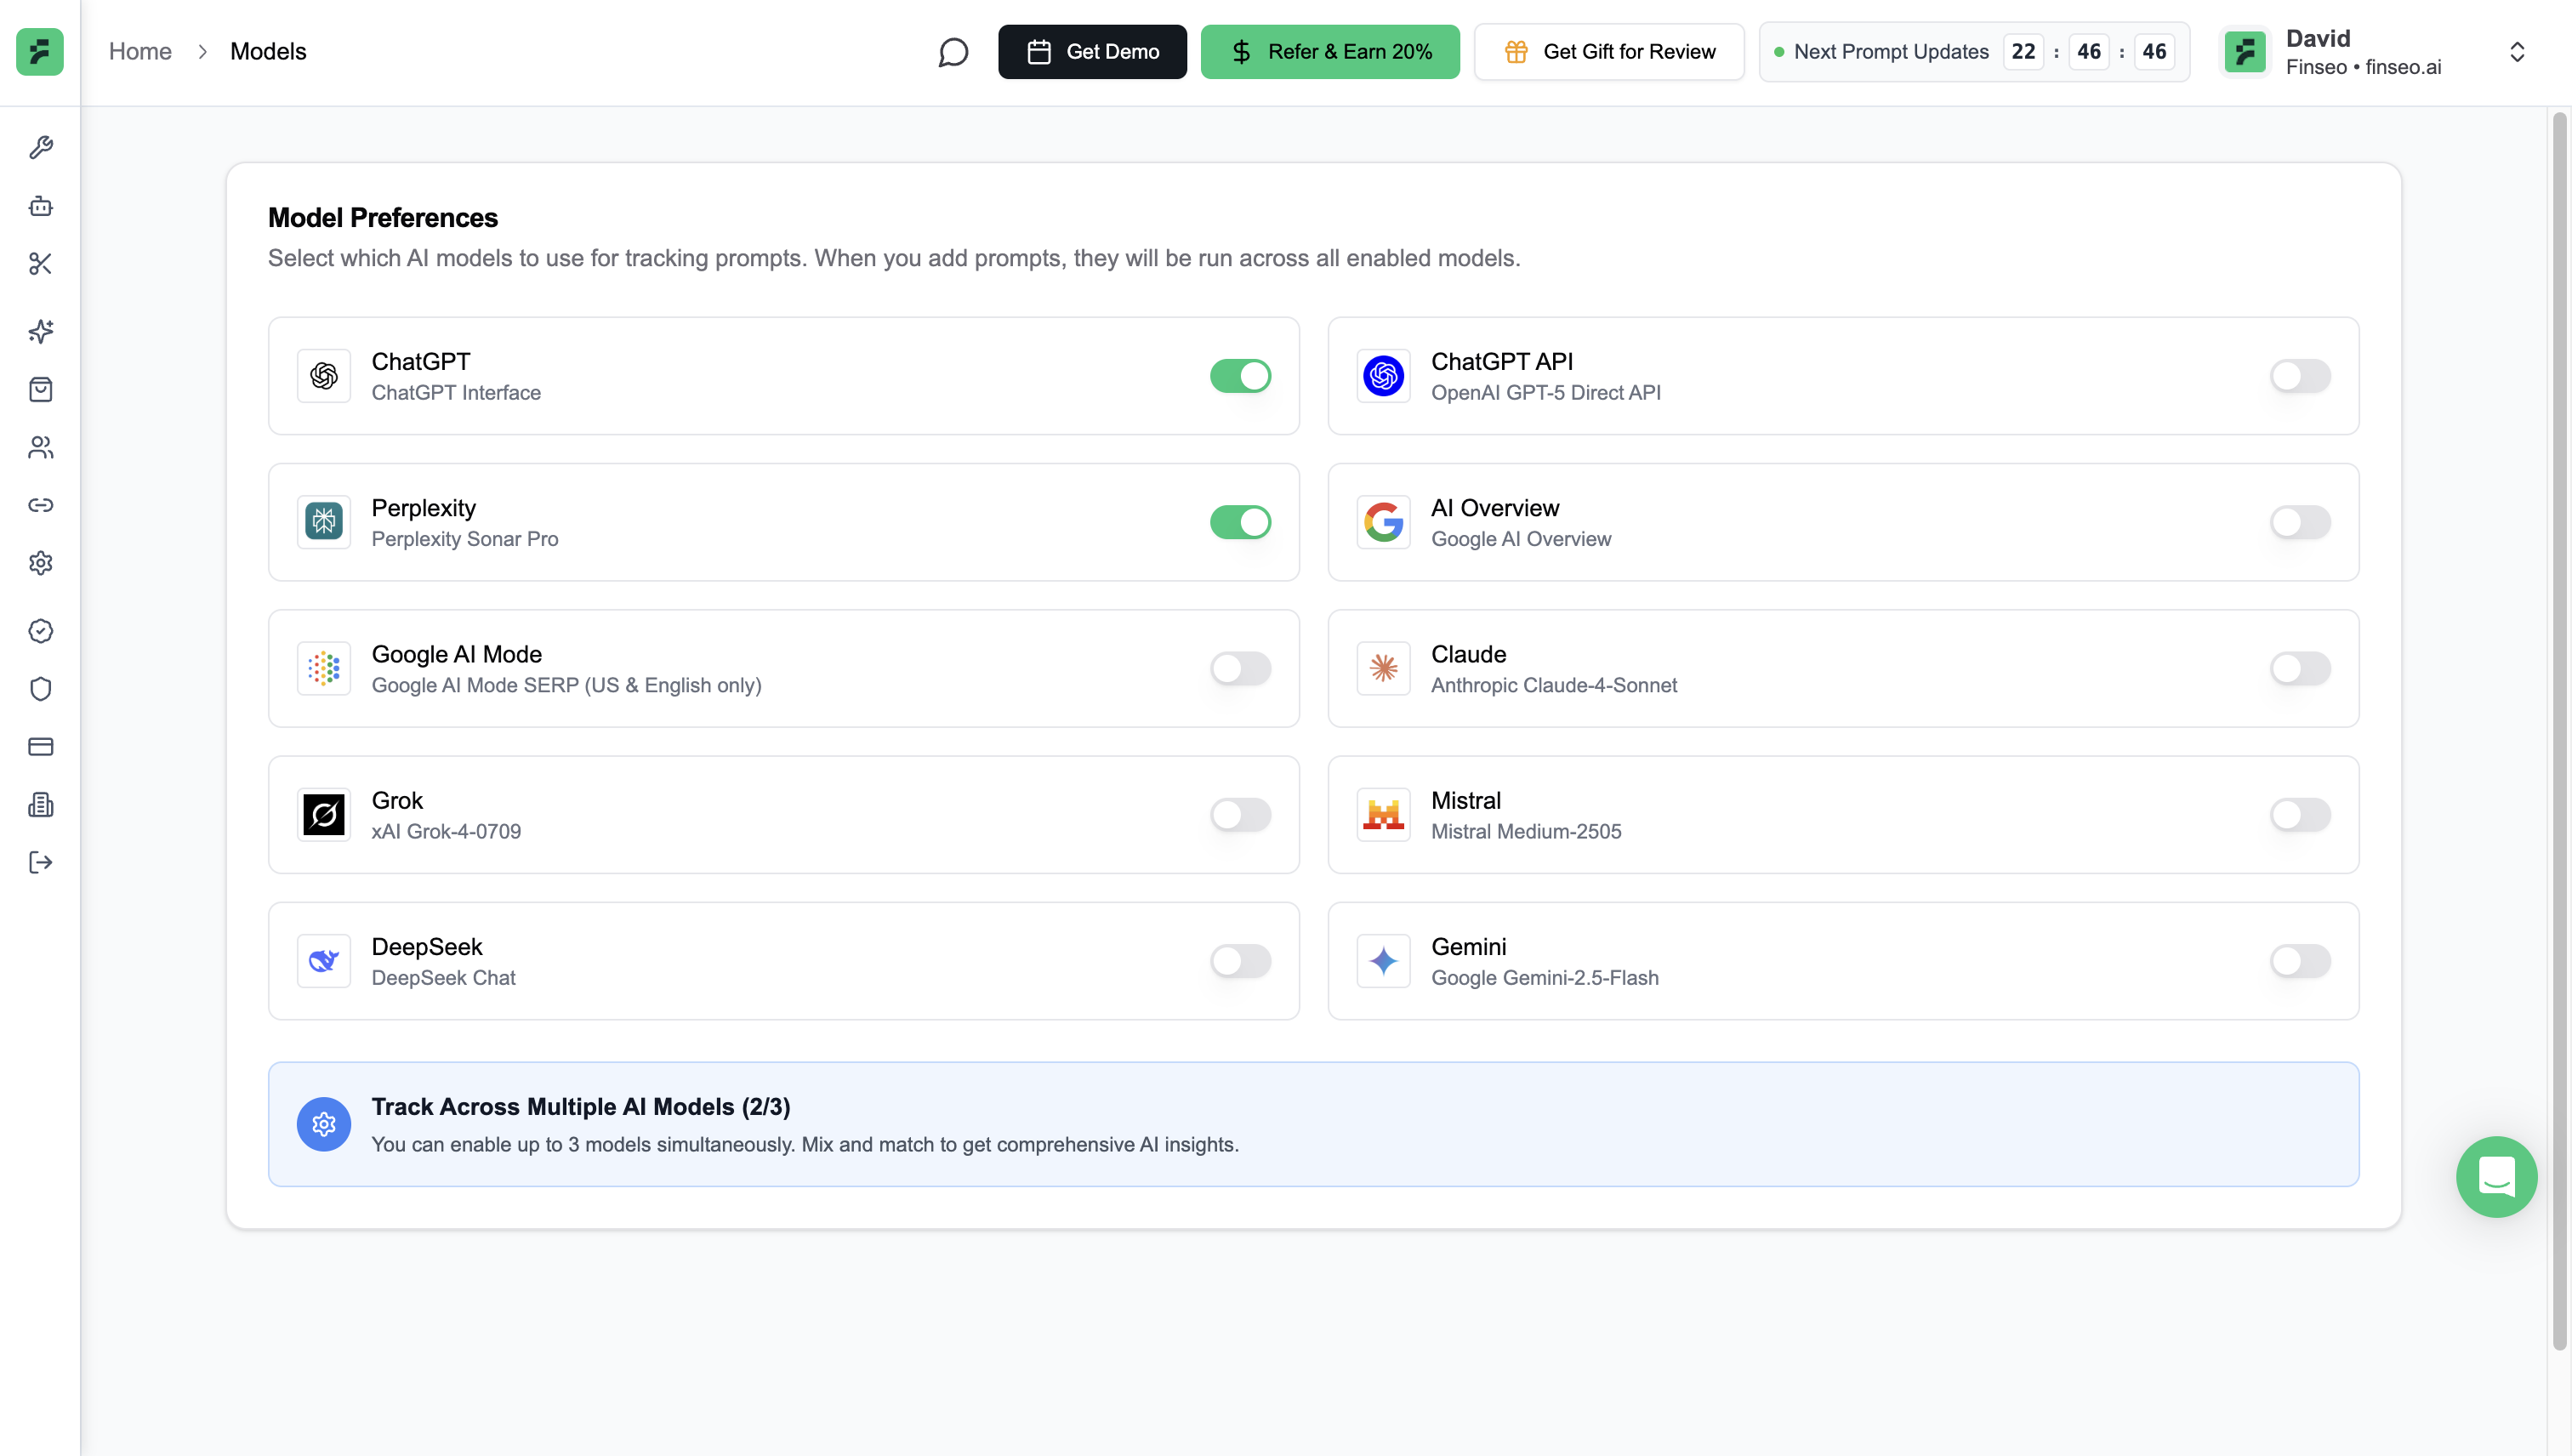The image size is (2572, 1456).
Task: Open the green support chat widget
Action: point(2496,1176)
